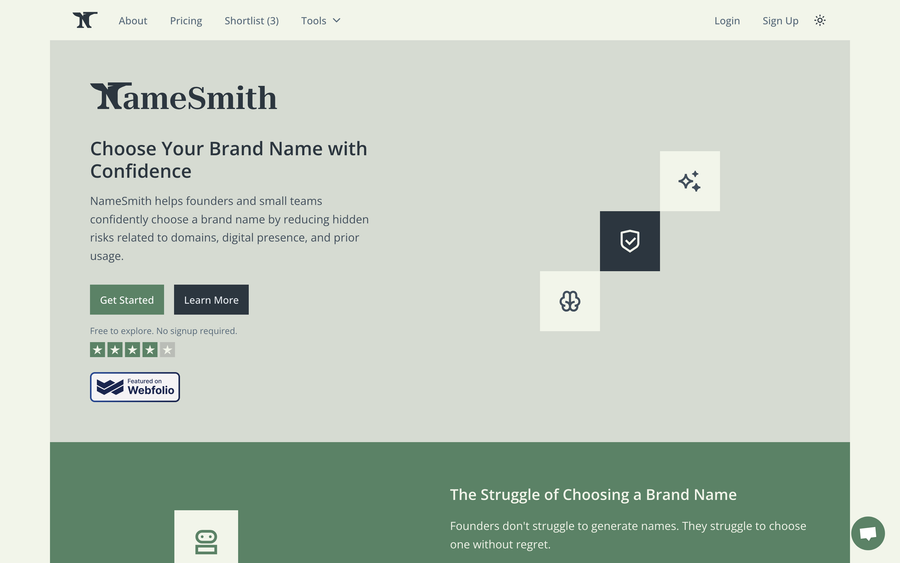Open Shortlist (3) in the navbar
Viewport: 900px width, 563px height.
click(251, 21)
